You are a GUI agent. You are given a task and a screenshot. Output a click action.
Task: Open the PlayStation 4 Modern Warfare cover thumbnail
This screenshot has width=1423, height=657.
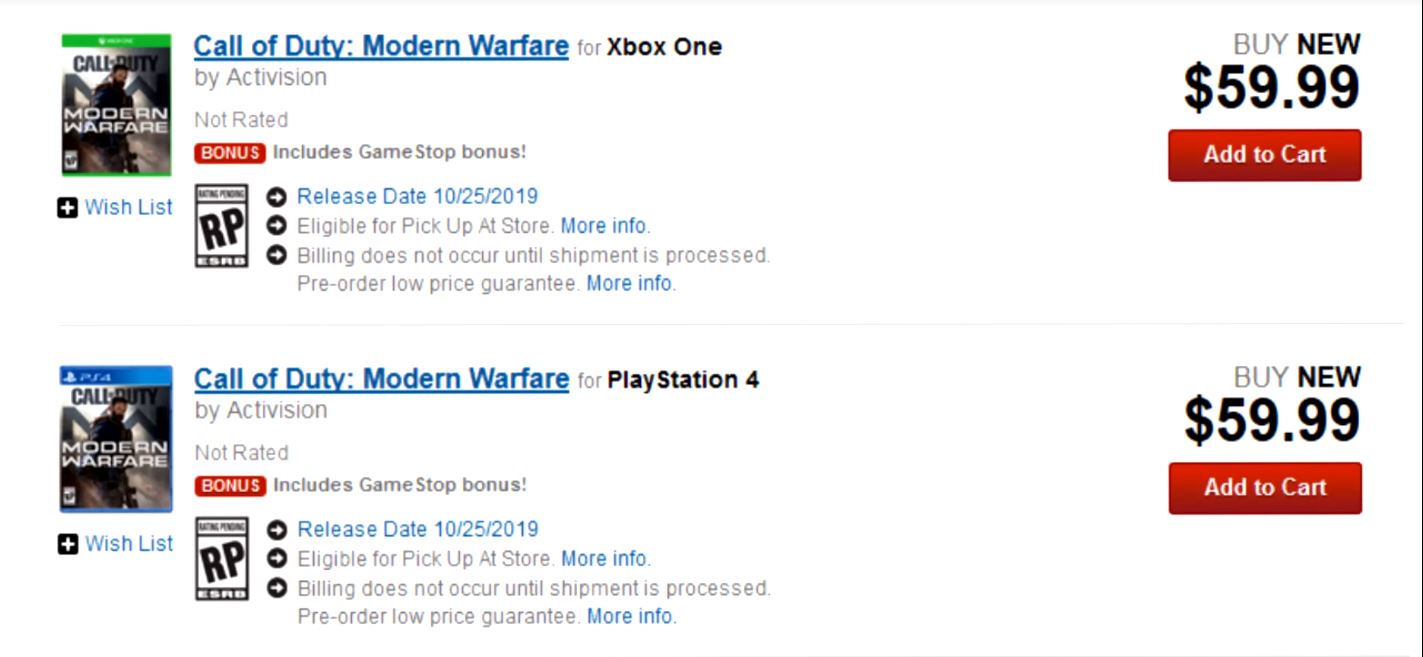point(116,439)
